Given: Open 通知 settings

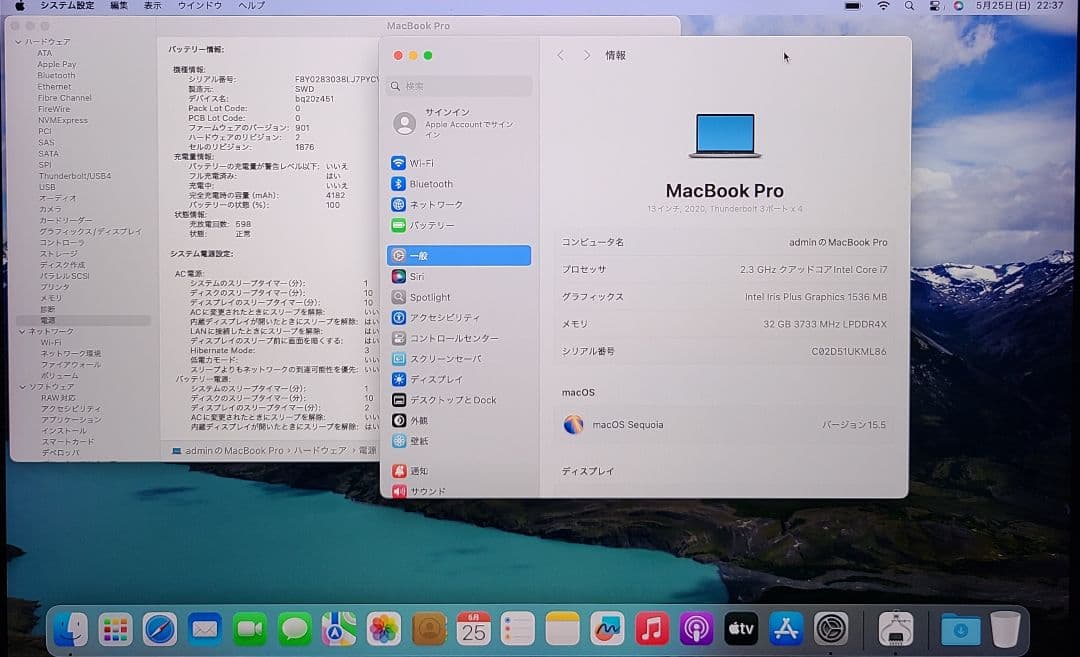Looking at the screenshot, I should 459,471.
